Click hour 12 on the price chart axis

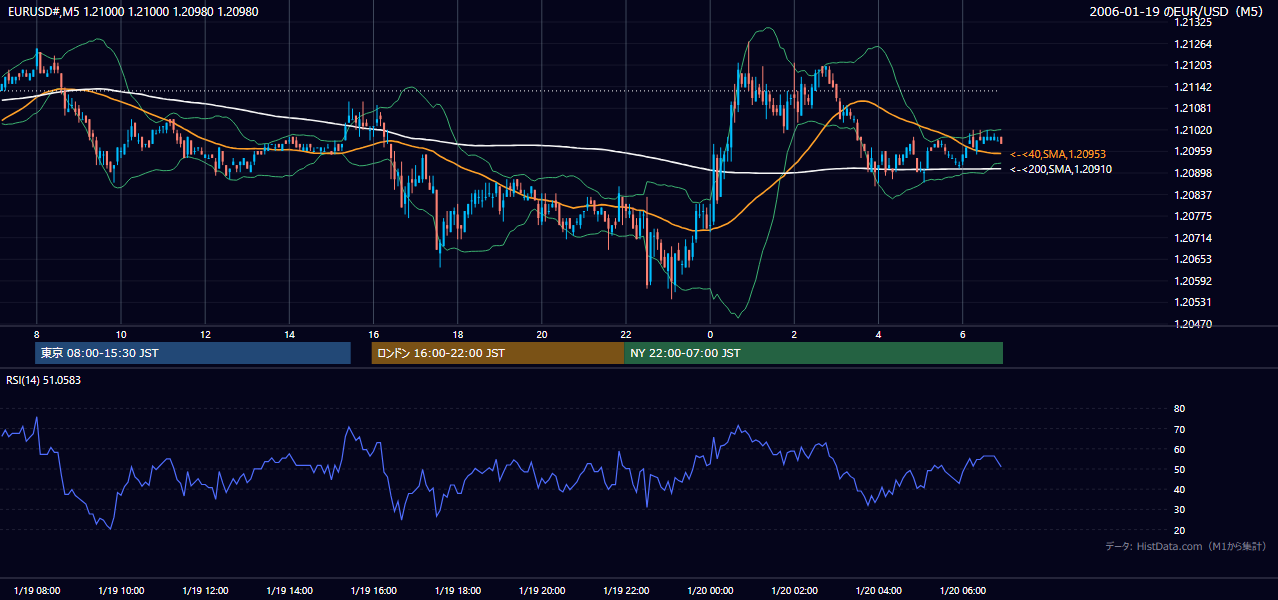[204, 334]
